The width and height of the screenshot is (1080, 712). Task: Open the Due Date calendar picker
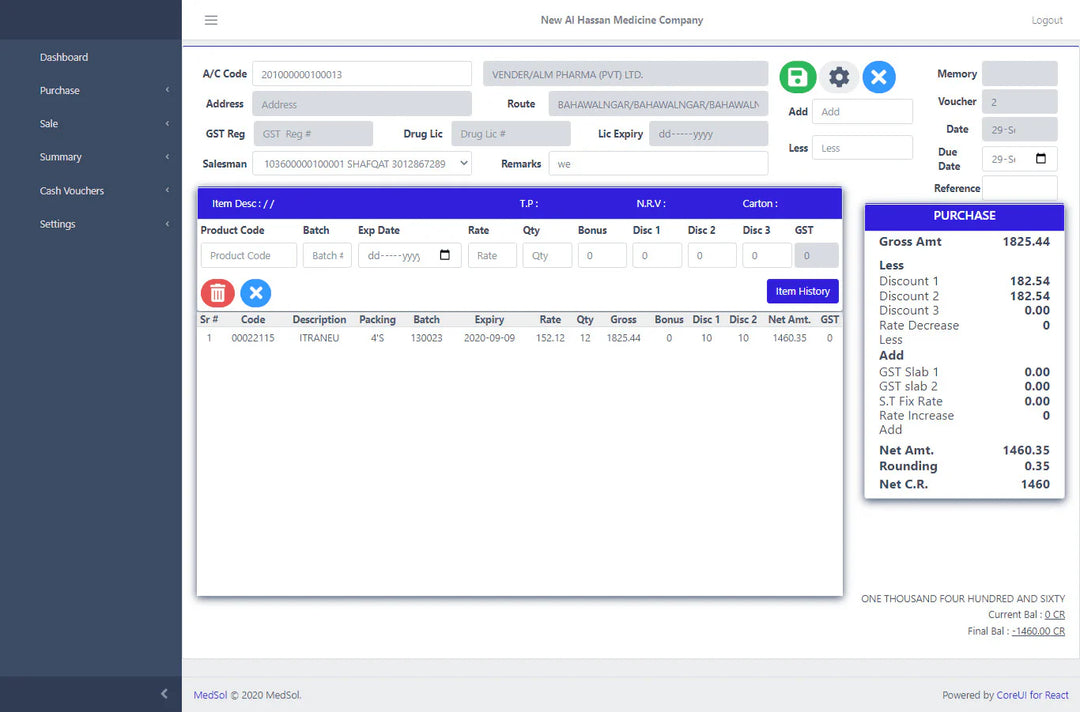click(1040, 159)
